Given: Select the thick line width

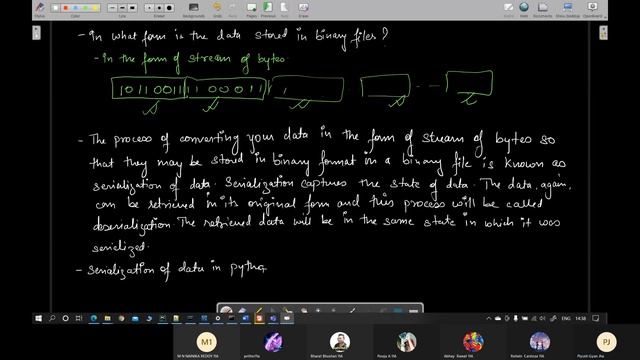Looking at the screenshot, I should coord(132,8).
